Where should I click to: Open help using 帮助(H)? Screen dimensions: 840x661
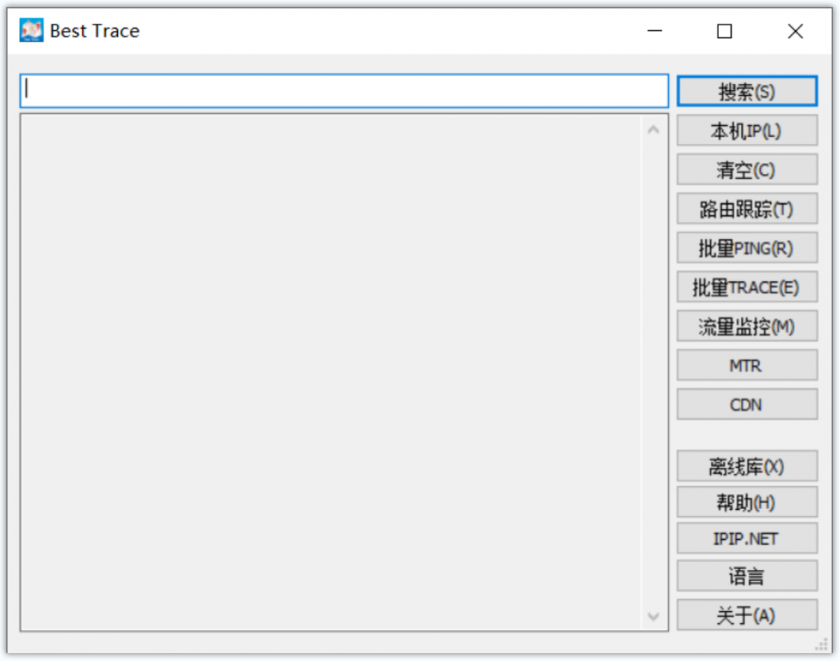click(746, 502)
